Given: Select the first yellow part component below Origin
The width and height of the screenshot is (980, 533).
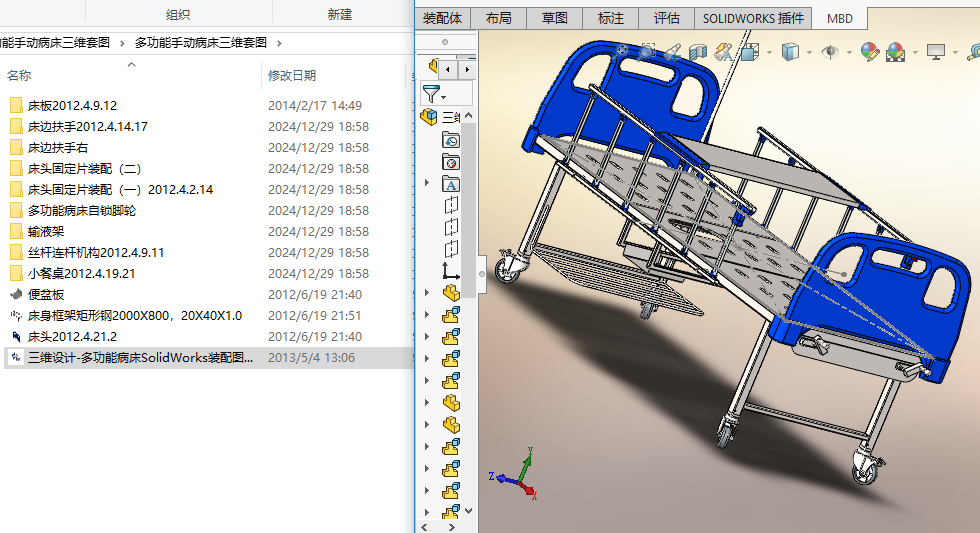Looking at the screenshot, I should pos(451,292).
